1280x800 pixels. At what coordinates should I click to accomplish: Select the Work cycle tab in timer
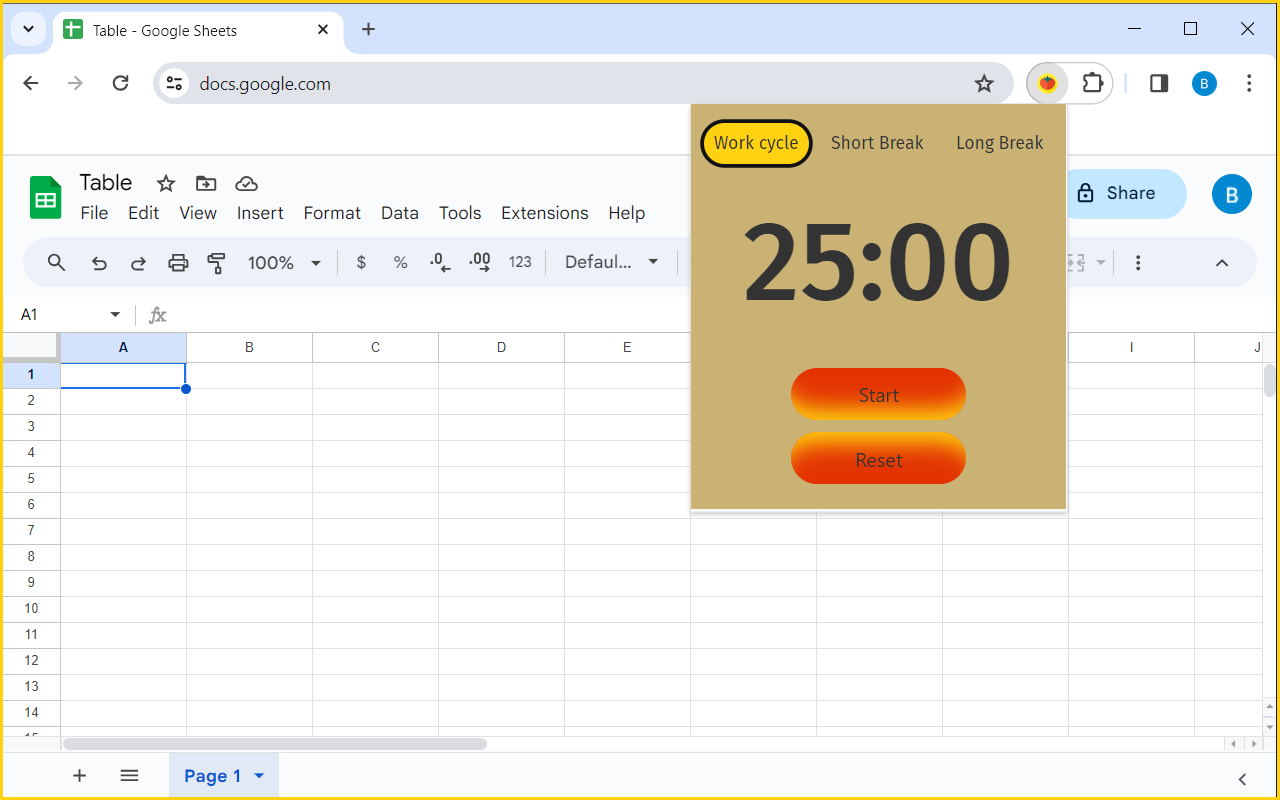(756, 143)
